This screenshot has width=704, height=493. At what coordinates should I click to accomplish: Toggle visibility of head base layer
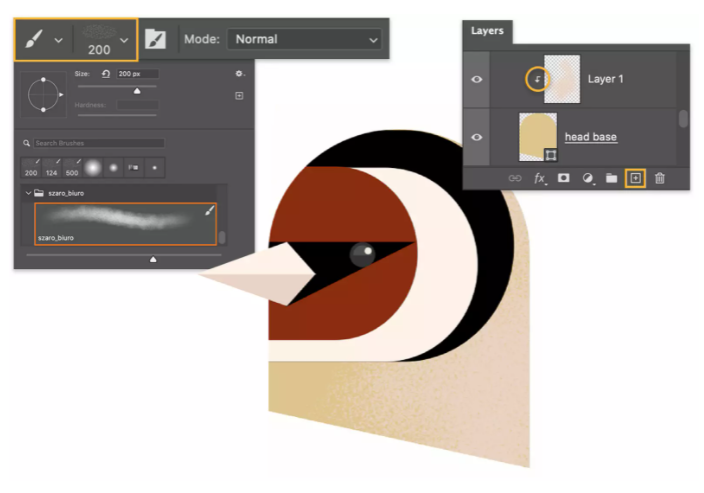point(478,136)
